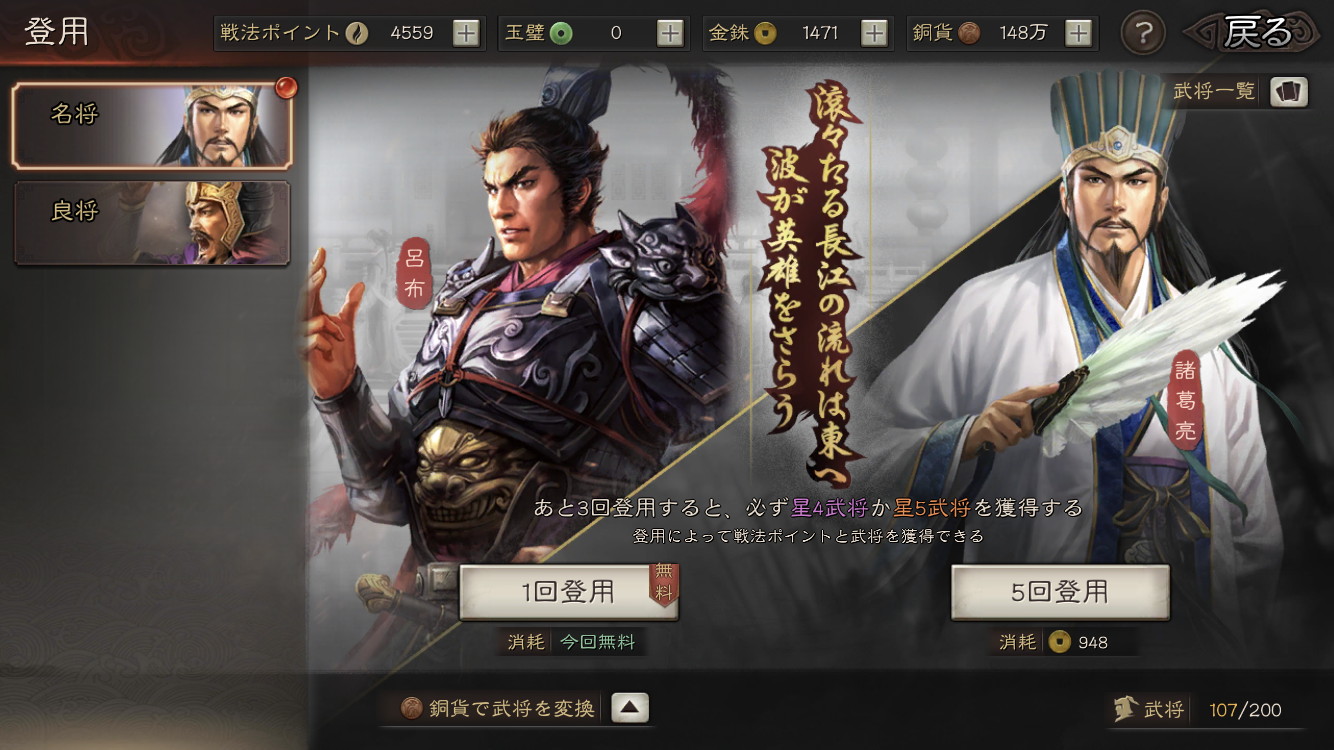Image resolution: width=1334 pixels, height=750 pixels.
Task: Click the plus icon beside 銅貨
Action: tap(1078, 33)
